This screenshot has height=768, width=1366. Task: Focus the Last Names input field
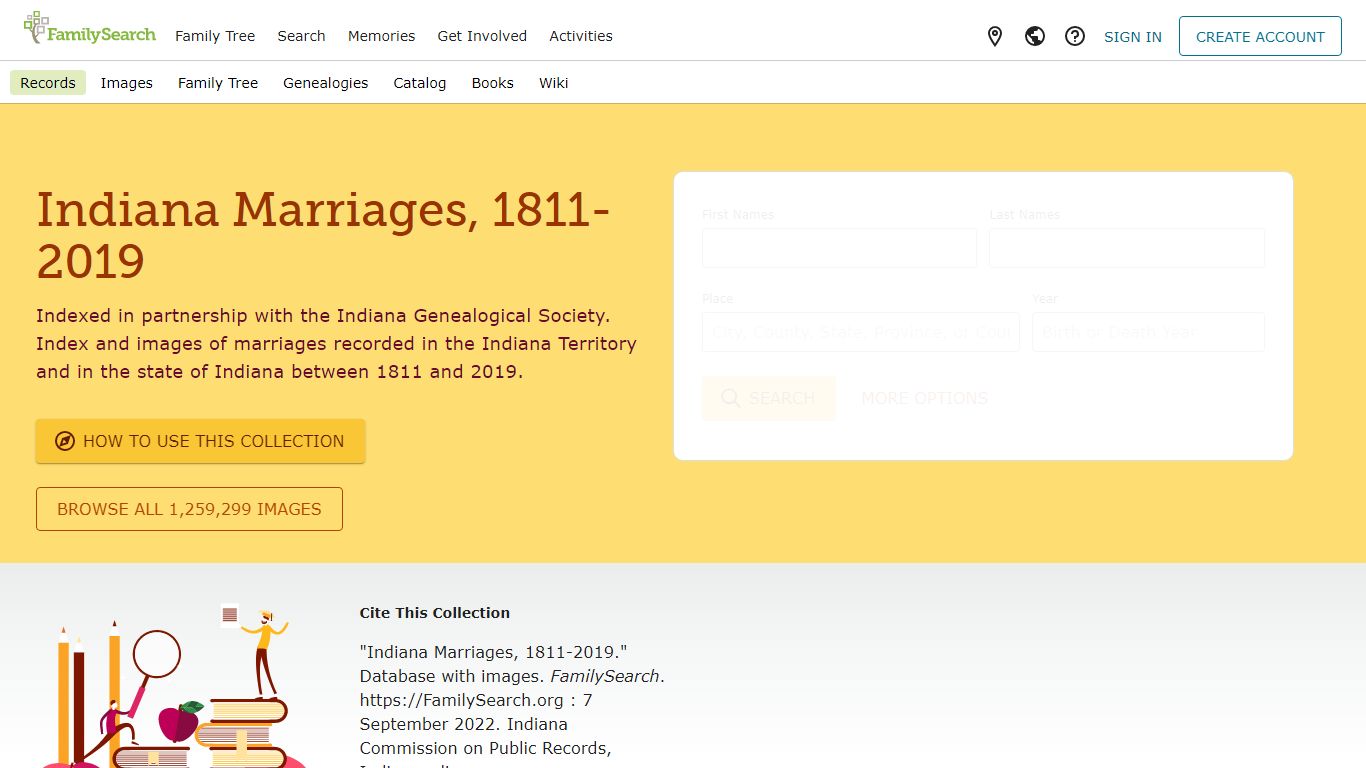1127,248
